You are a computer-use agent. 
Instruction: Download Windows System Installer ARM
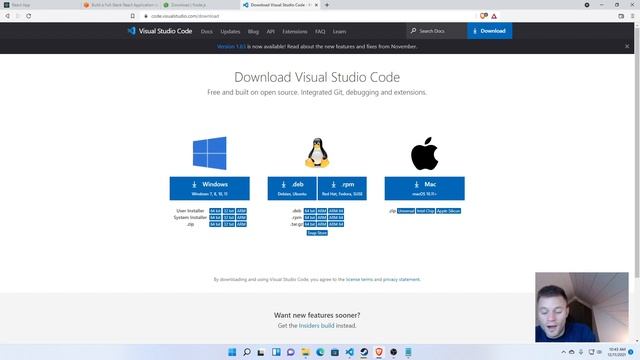coord(241,218)
